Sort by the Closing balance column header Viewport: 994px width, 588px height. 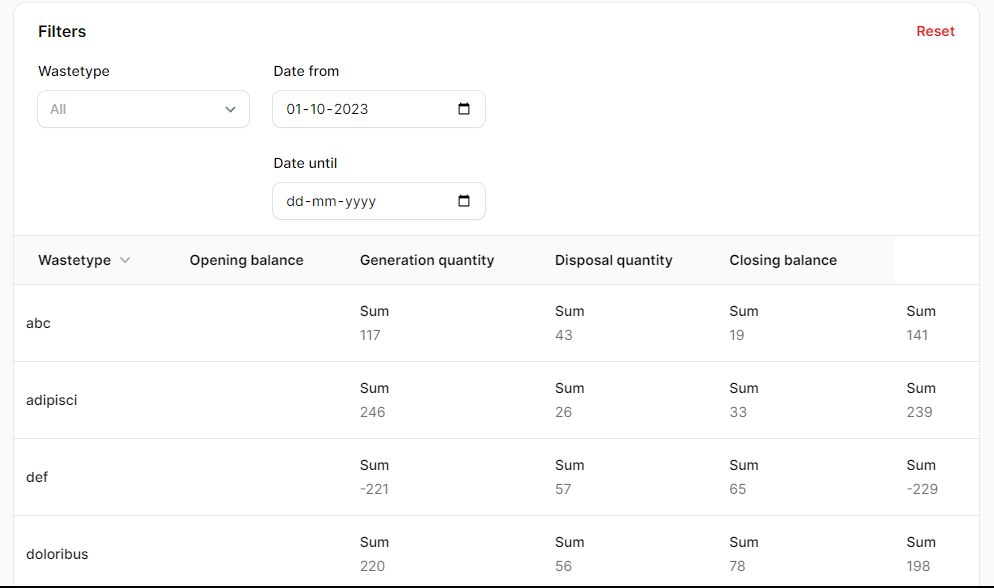point(783,260)
